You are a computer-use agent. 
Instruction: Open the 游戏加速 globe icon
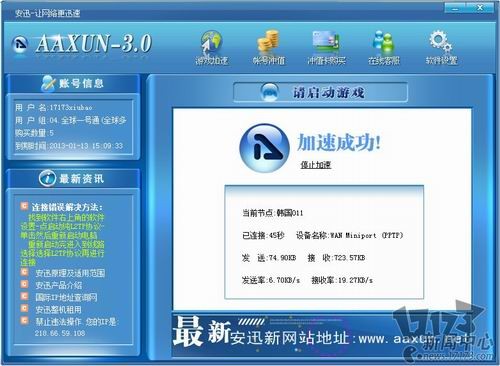pos(211,42)
